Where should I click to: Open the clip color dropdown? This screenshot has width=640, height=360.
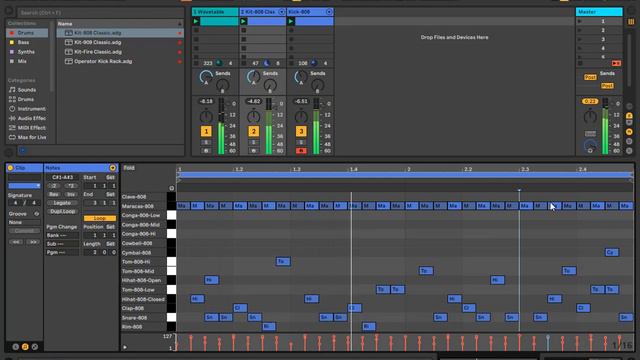coord(24,186)
